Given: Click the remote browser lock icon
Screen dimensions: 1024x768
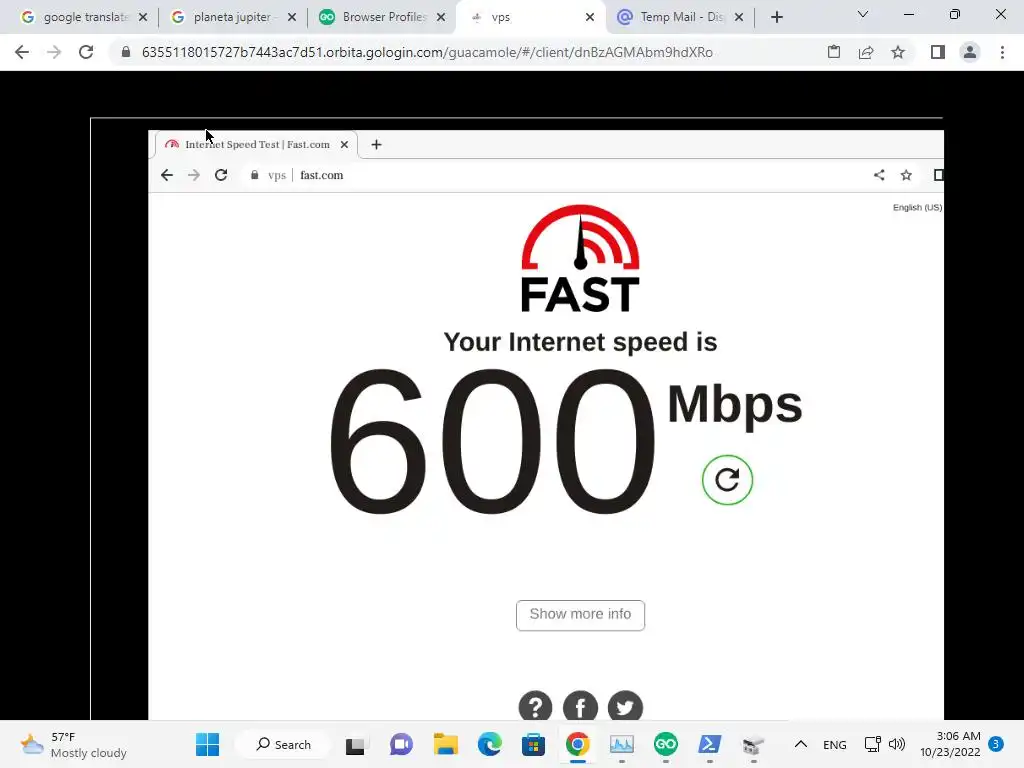Looking at the screenshot, I should [x=255, y=175].
